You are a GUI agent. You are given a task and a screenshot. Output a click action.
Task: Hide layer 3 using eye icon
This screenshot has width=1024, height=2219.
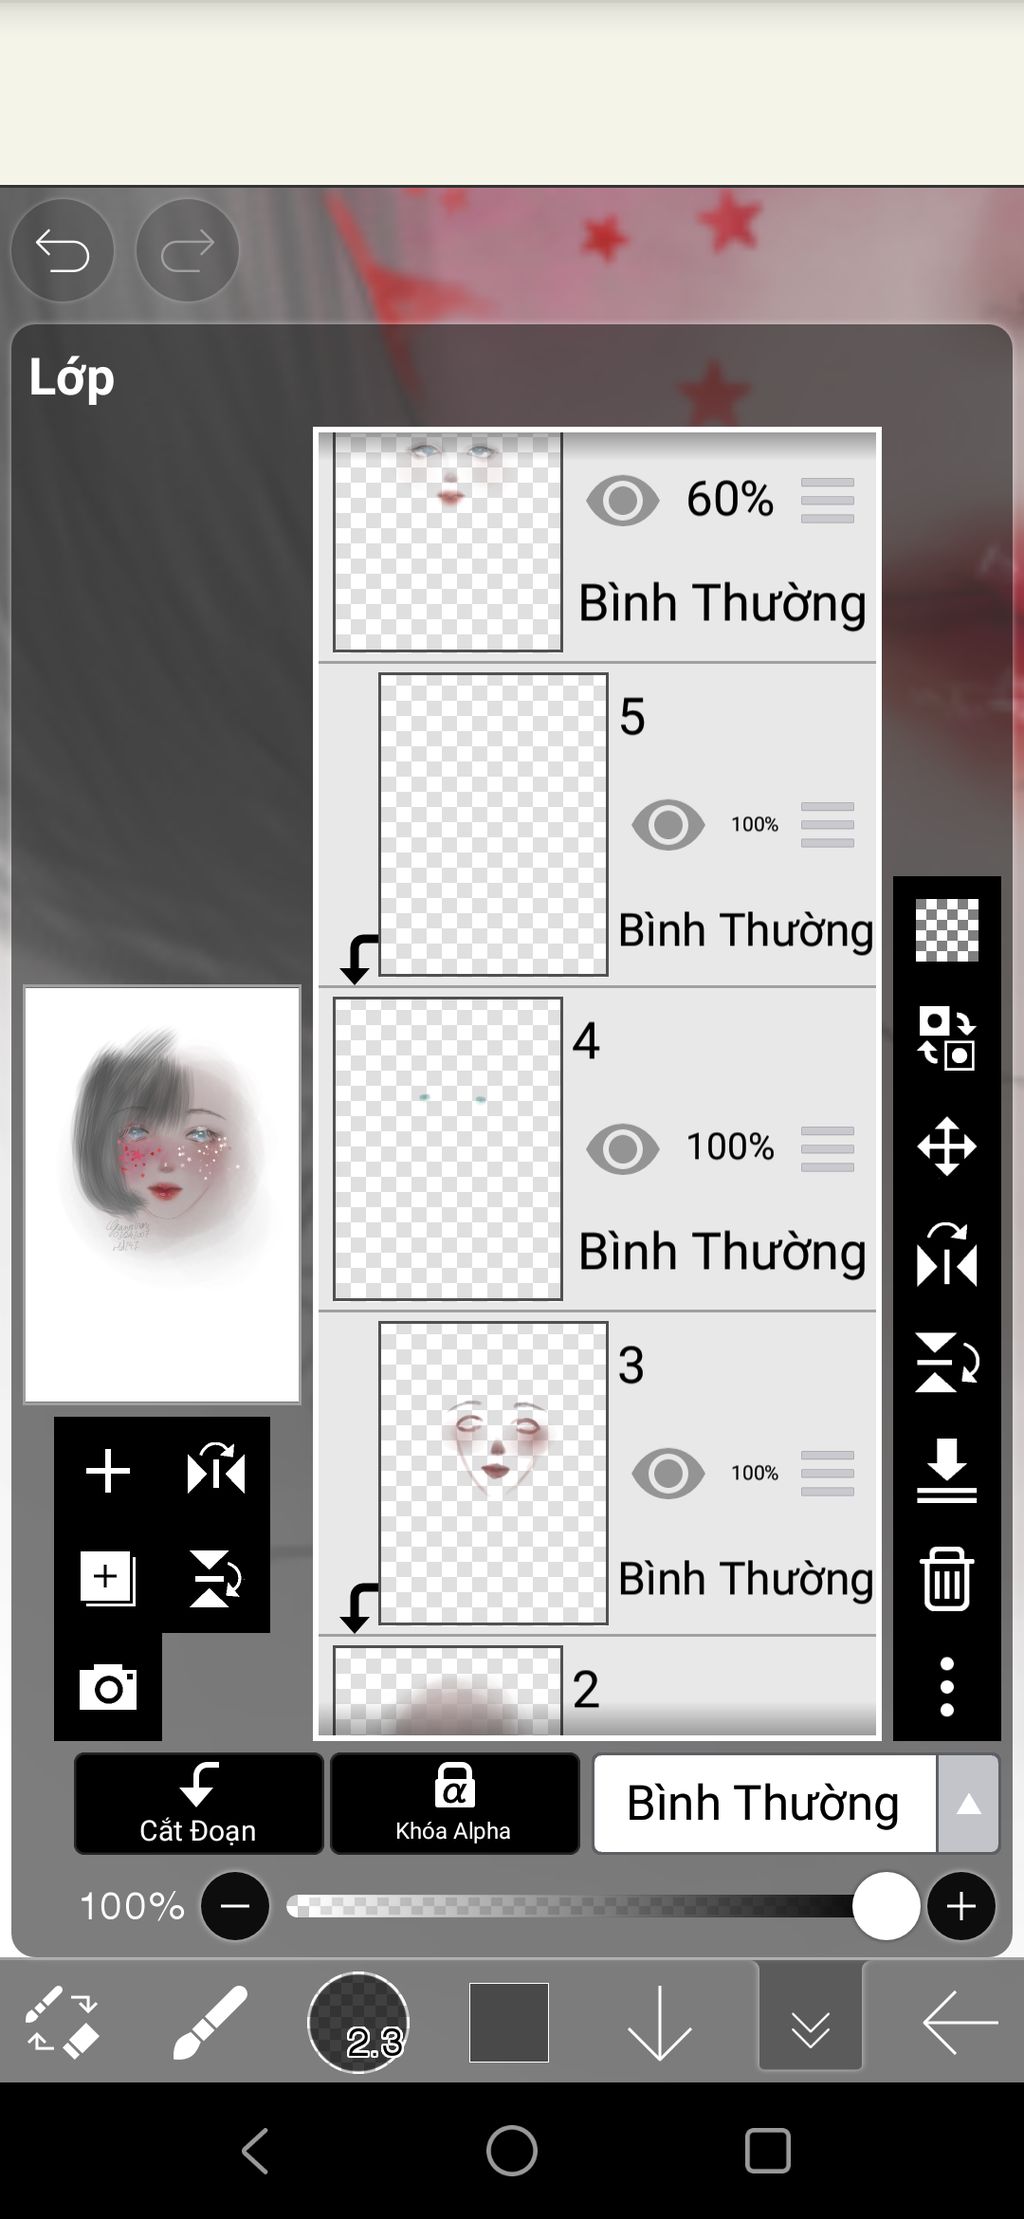(668, 1473)
